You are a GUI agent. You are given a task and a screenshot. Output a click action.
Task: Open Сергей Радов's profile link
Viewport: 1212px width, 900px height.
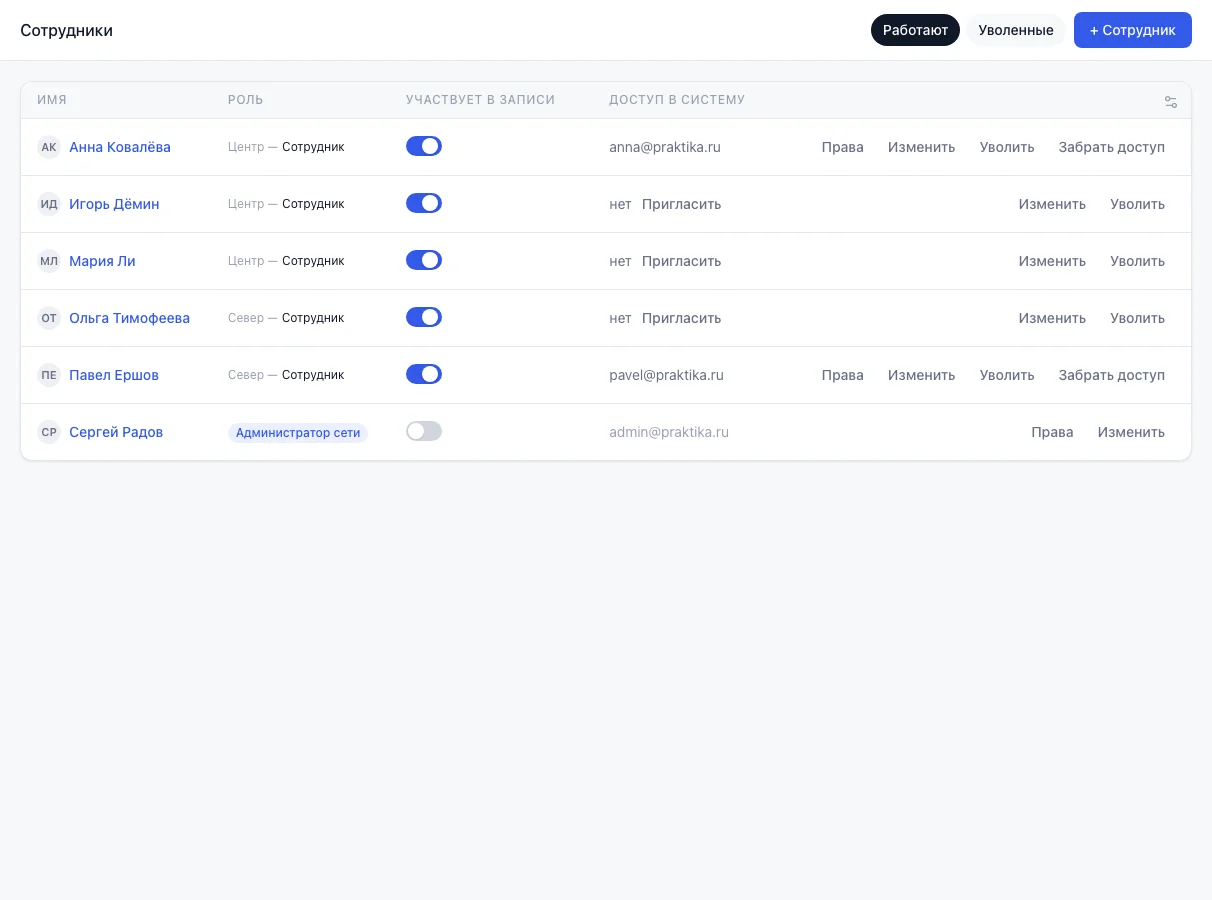[x=116, y=432]
